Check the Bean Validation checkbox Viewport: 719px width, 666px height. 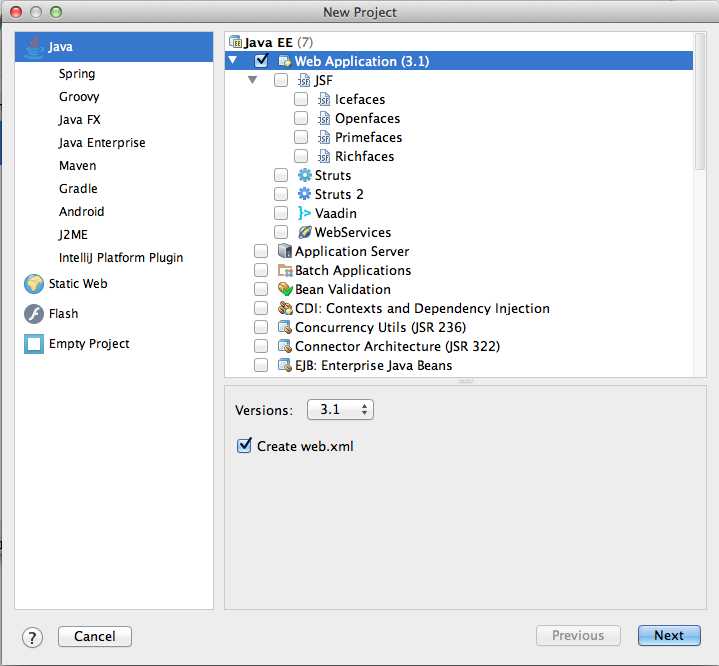tap(261, 289)
